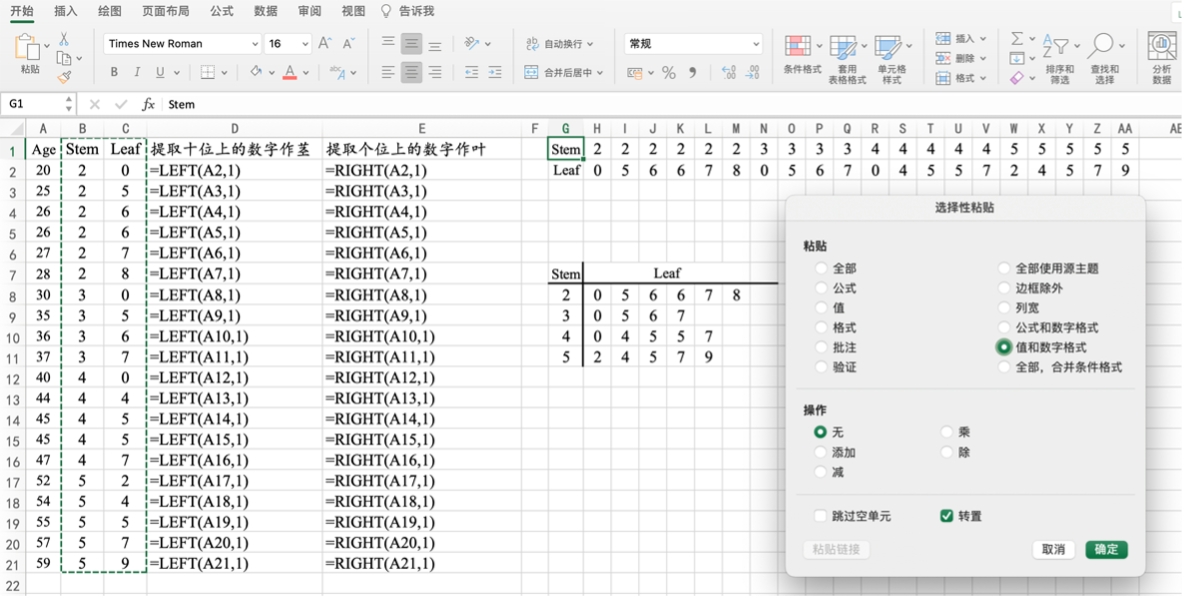Apply percent style to cell
The width and height of the screenshot is (1185, 598).
coord(668,73)
